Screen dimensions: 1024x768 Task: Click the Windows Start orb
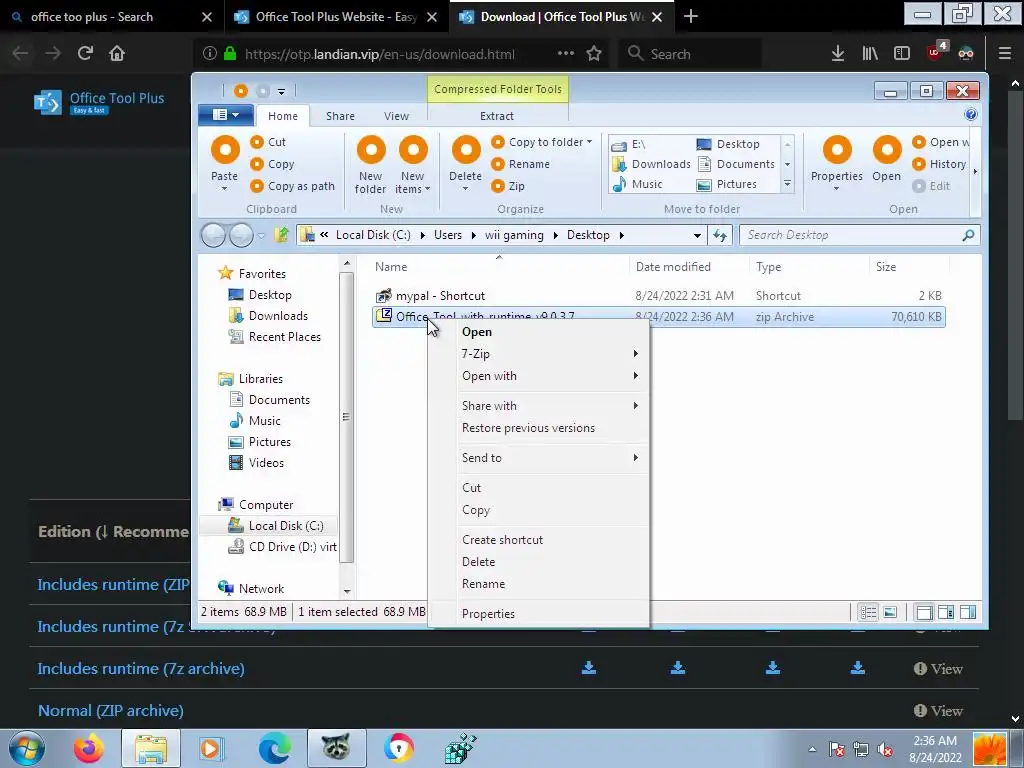pyautogui.click(x=27, y=748)
